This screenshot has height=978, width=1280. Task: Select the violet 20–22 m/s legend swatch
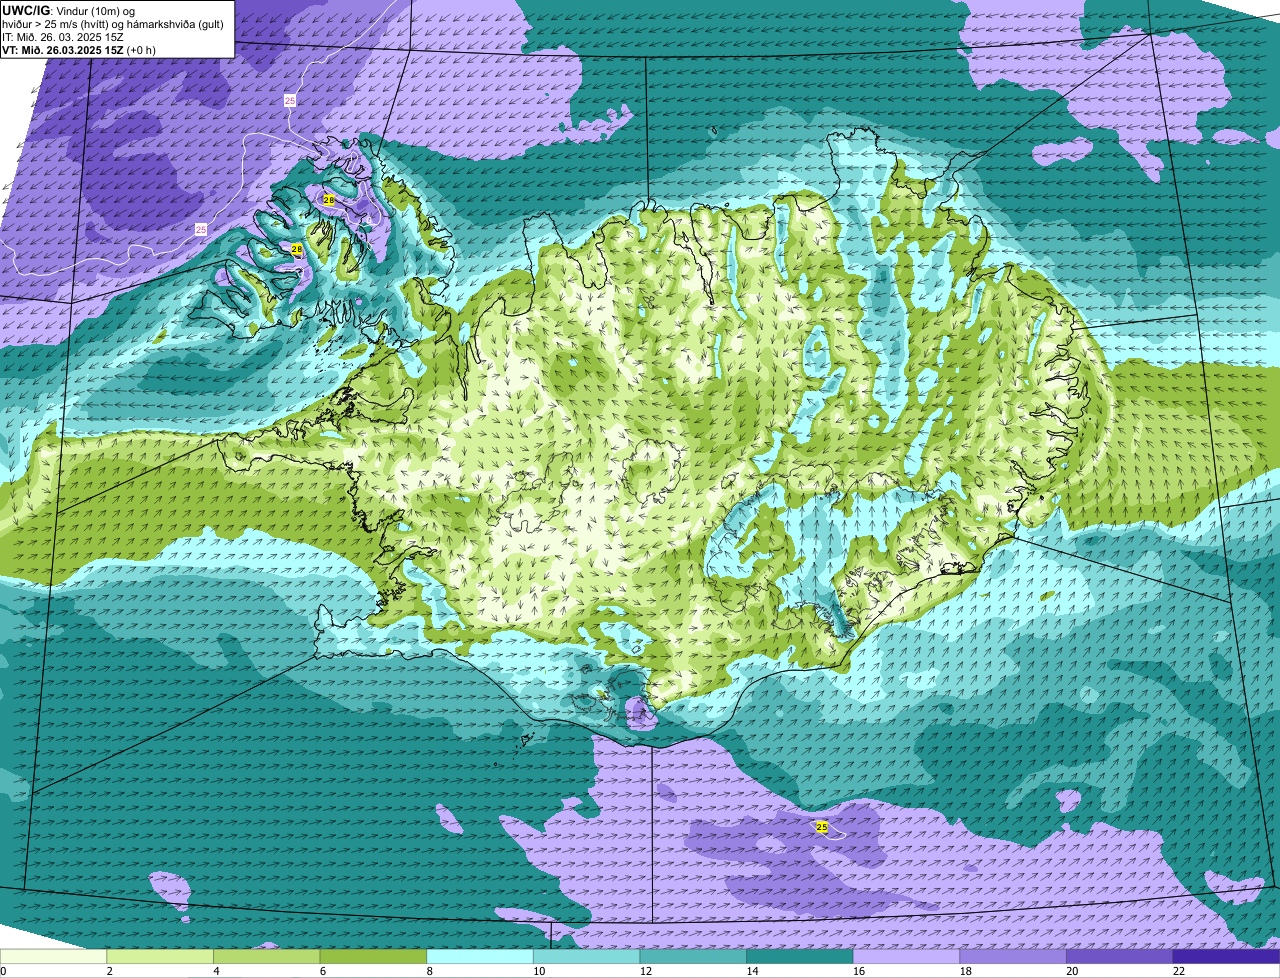pos(1120,956)
